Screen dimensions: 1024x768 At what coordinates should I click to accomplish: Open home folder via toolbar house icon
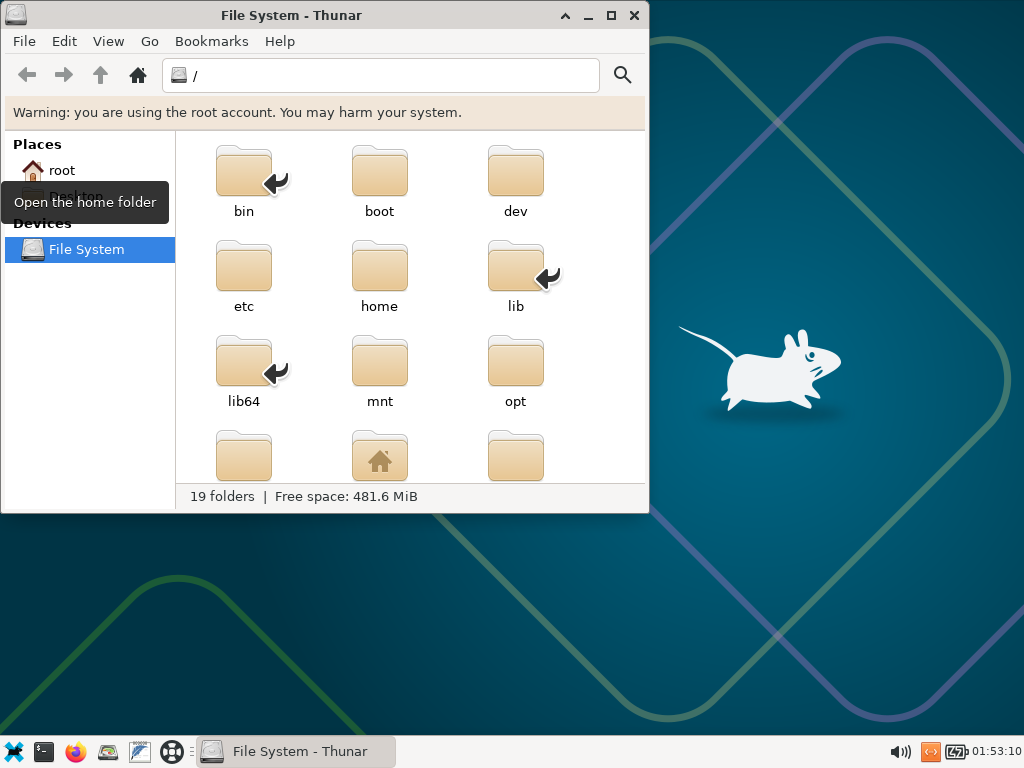pos(137,75)
